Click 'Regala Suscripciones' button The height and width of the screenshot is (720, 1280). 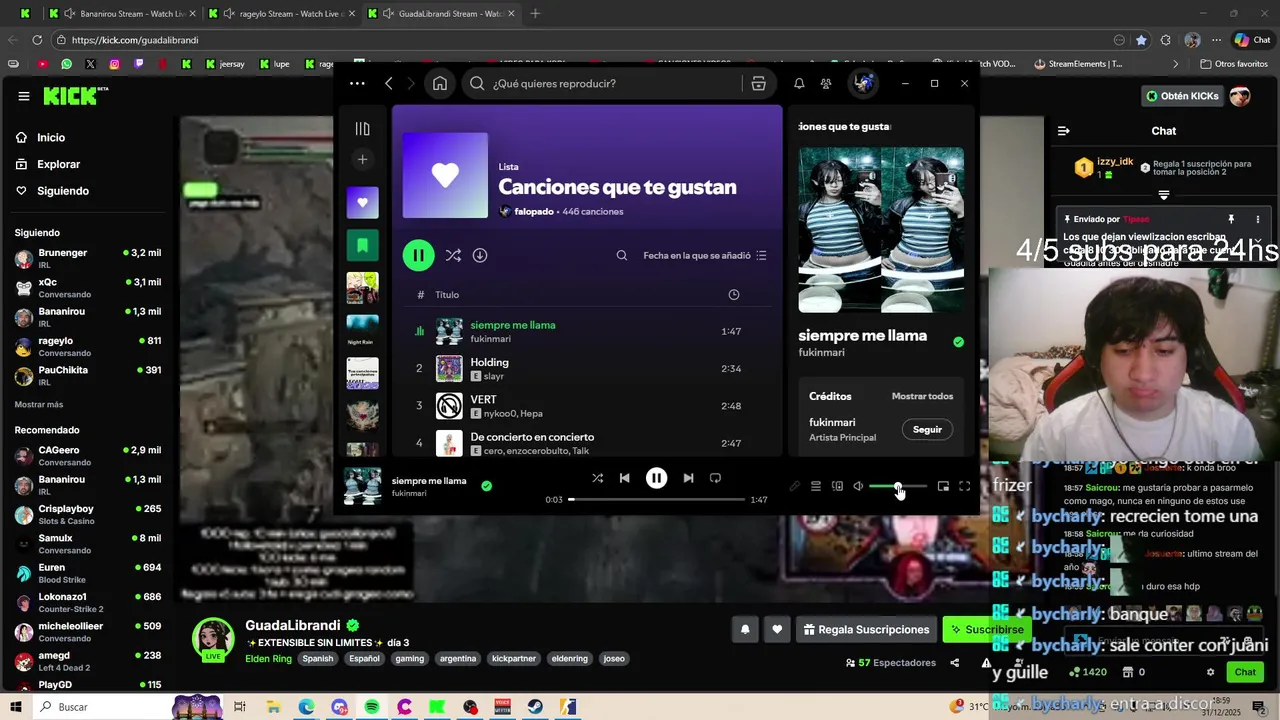pos(866,630)
